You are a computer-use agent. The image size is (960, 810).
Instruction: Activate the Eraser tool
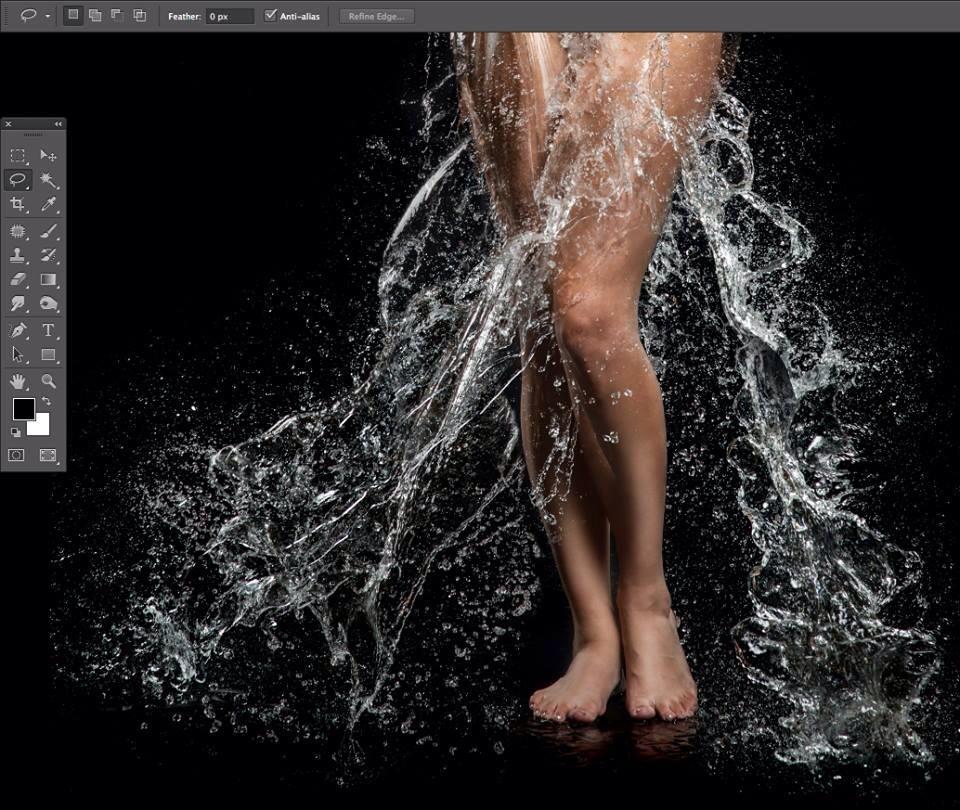pyautogui.click(x=17, y=280)
